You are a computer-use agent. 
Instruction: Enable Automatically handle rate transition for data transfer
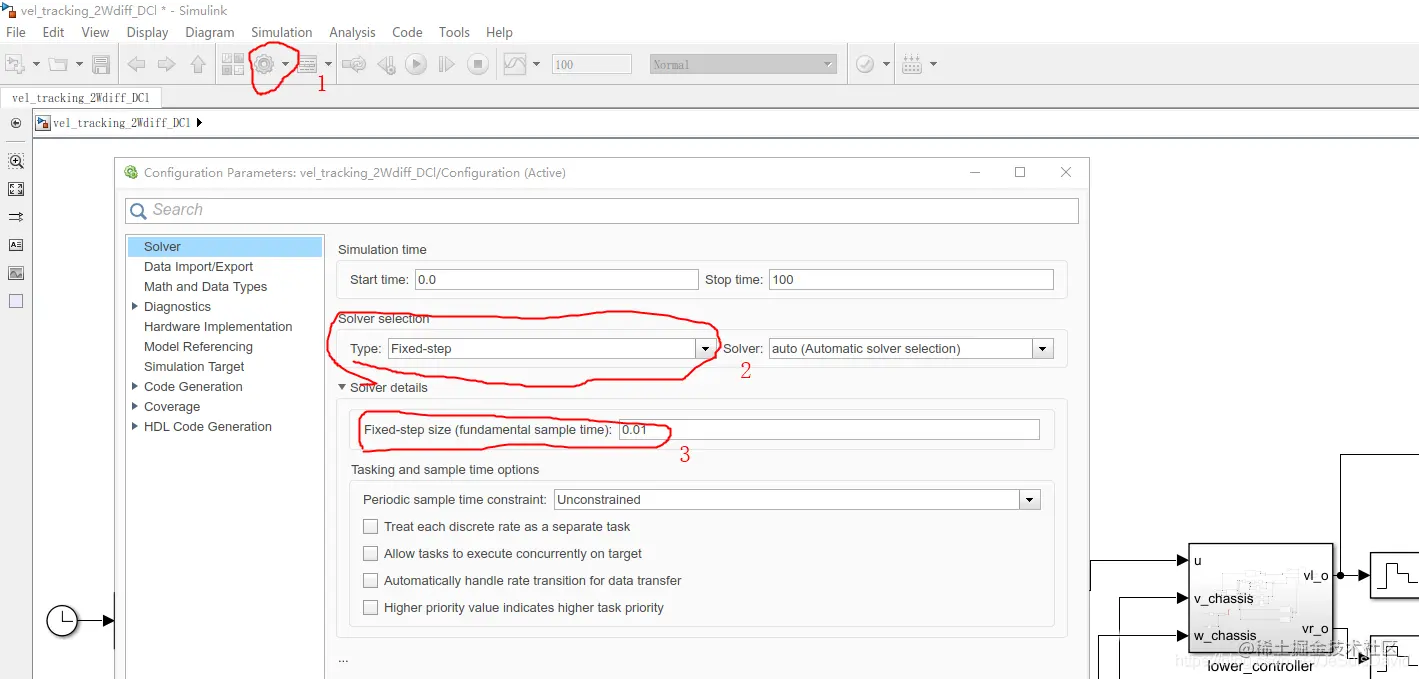[371, 580]
